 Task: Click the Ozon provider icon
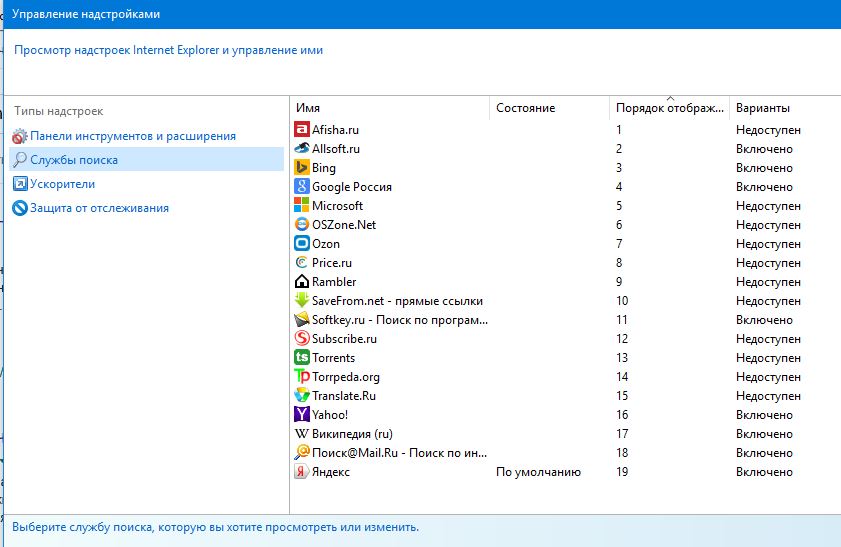(x=302, y=244)
